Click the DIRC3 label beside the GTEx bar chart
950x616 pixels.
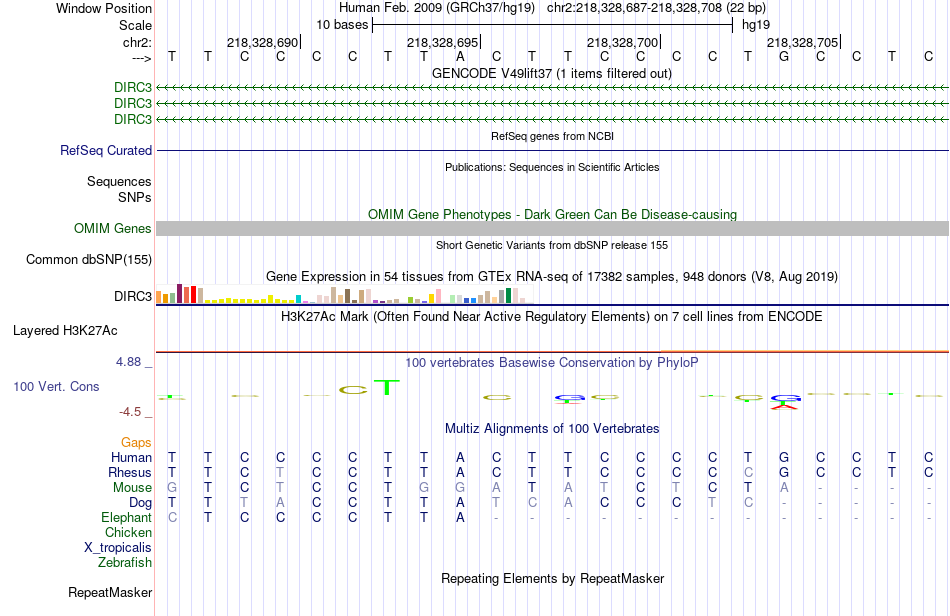tap(133, 296)
